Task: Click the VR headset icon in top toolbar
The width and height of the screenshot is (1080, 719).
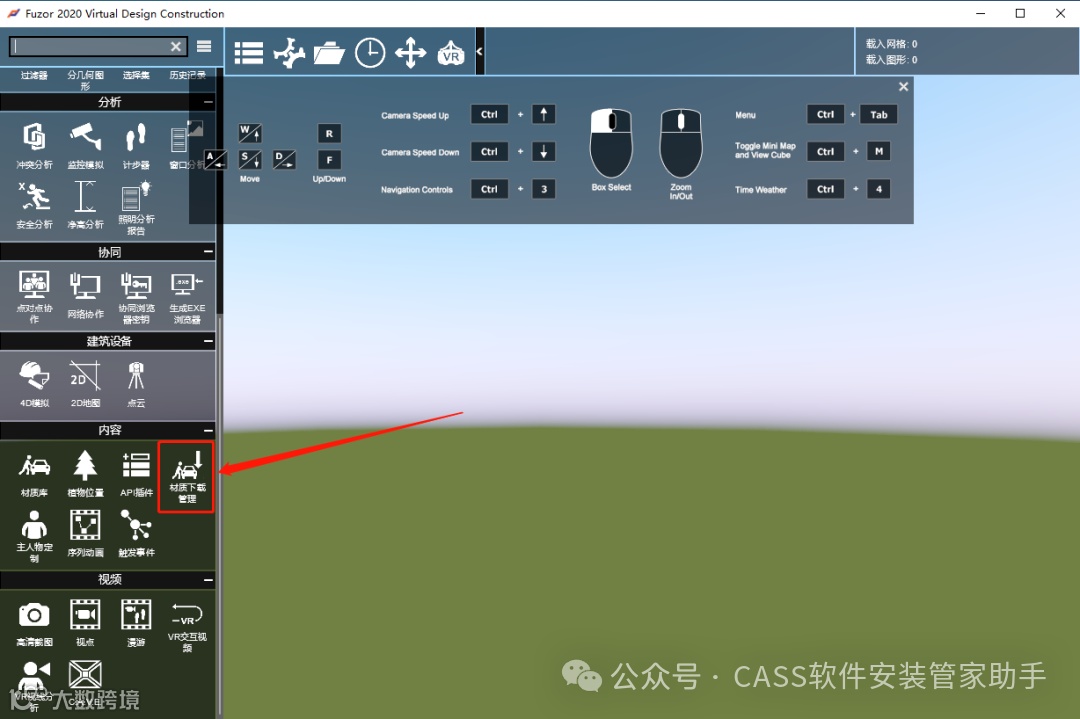Action: click(450, 52)
